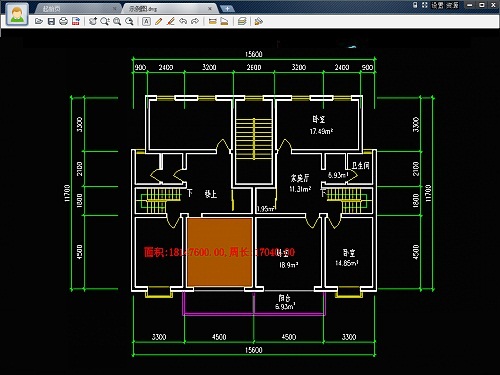Open the layers manager
The height and width of the screenshot is (375, 500).
coord(242,22)
